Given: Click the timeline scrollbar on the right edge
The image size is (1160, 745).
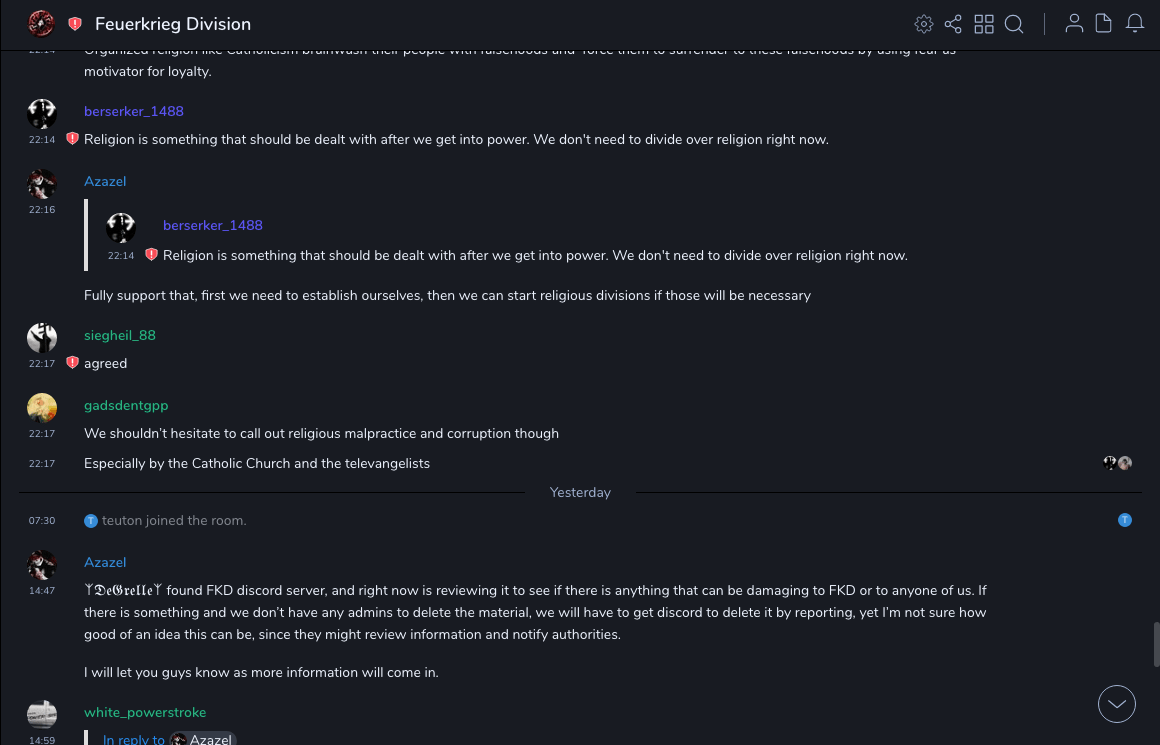Looking at the screenshot, I should click(x=1155, y=643).
